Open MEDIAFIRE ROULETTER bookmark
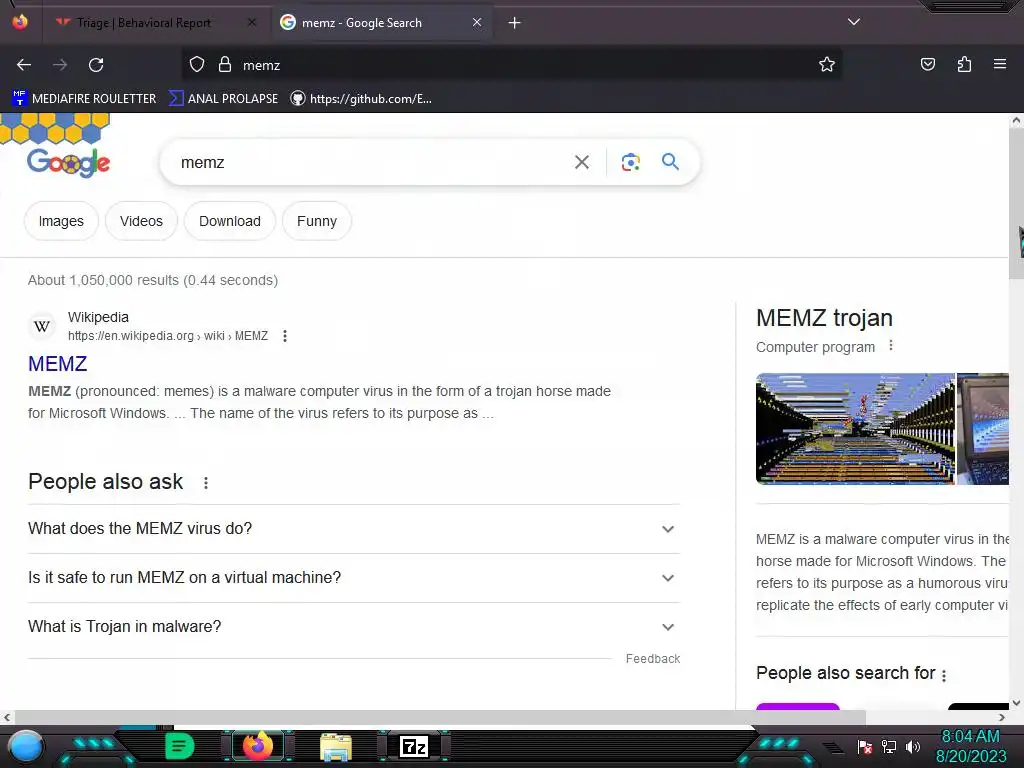 (84, 99)
